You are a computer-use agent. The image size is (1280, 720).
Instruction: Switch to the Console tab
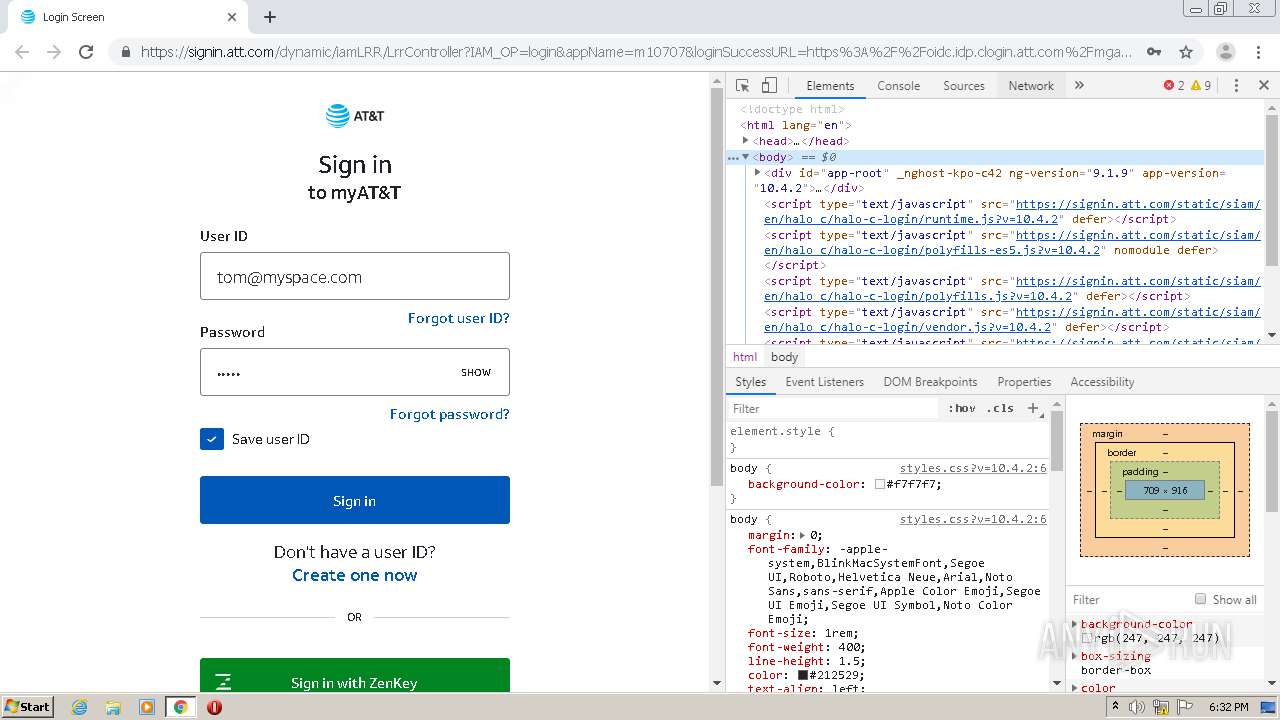pyautogui.click(x=898, y=86)
